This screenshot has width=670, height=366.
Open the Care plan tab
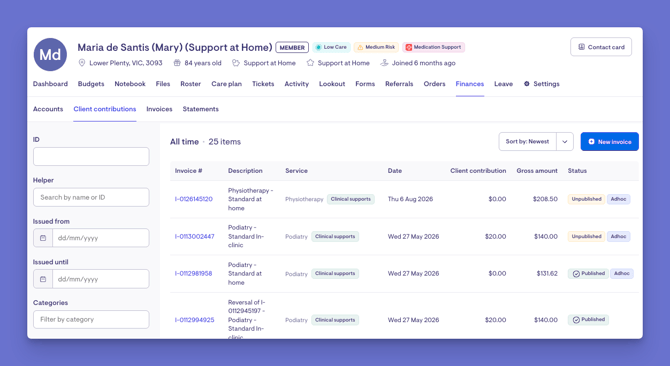pos(226,84)
